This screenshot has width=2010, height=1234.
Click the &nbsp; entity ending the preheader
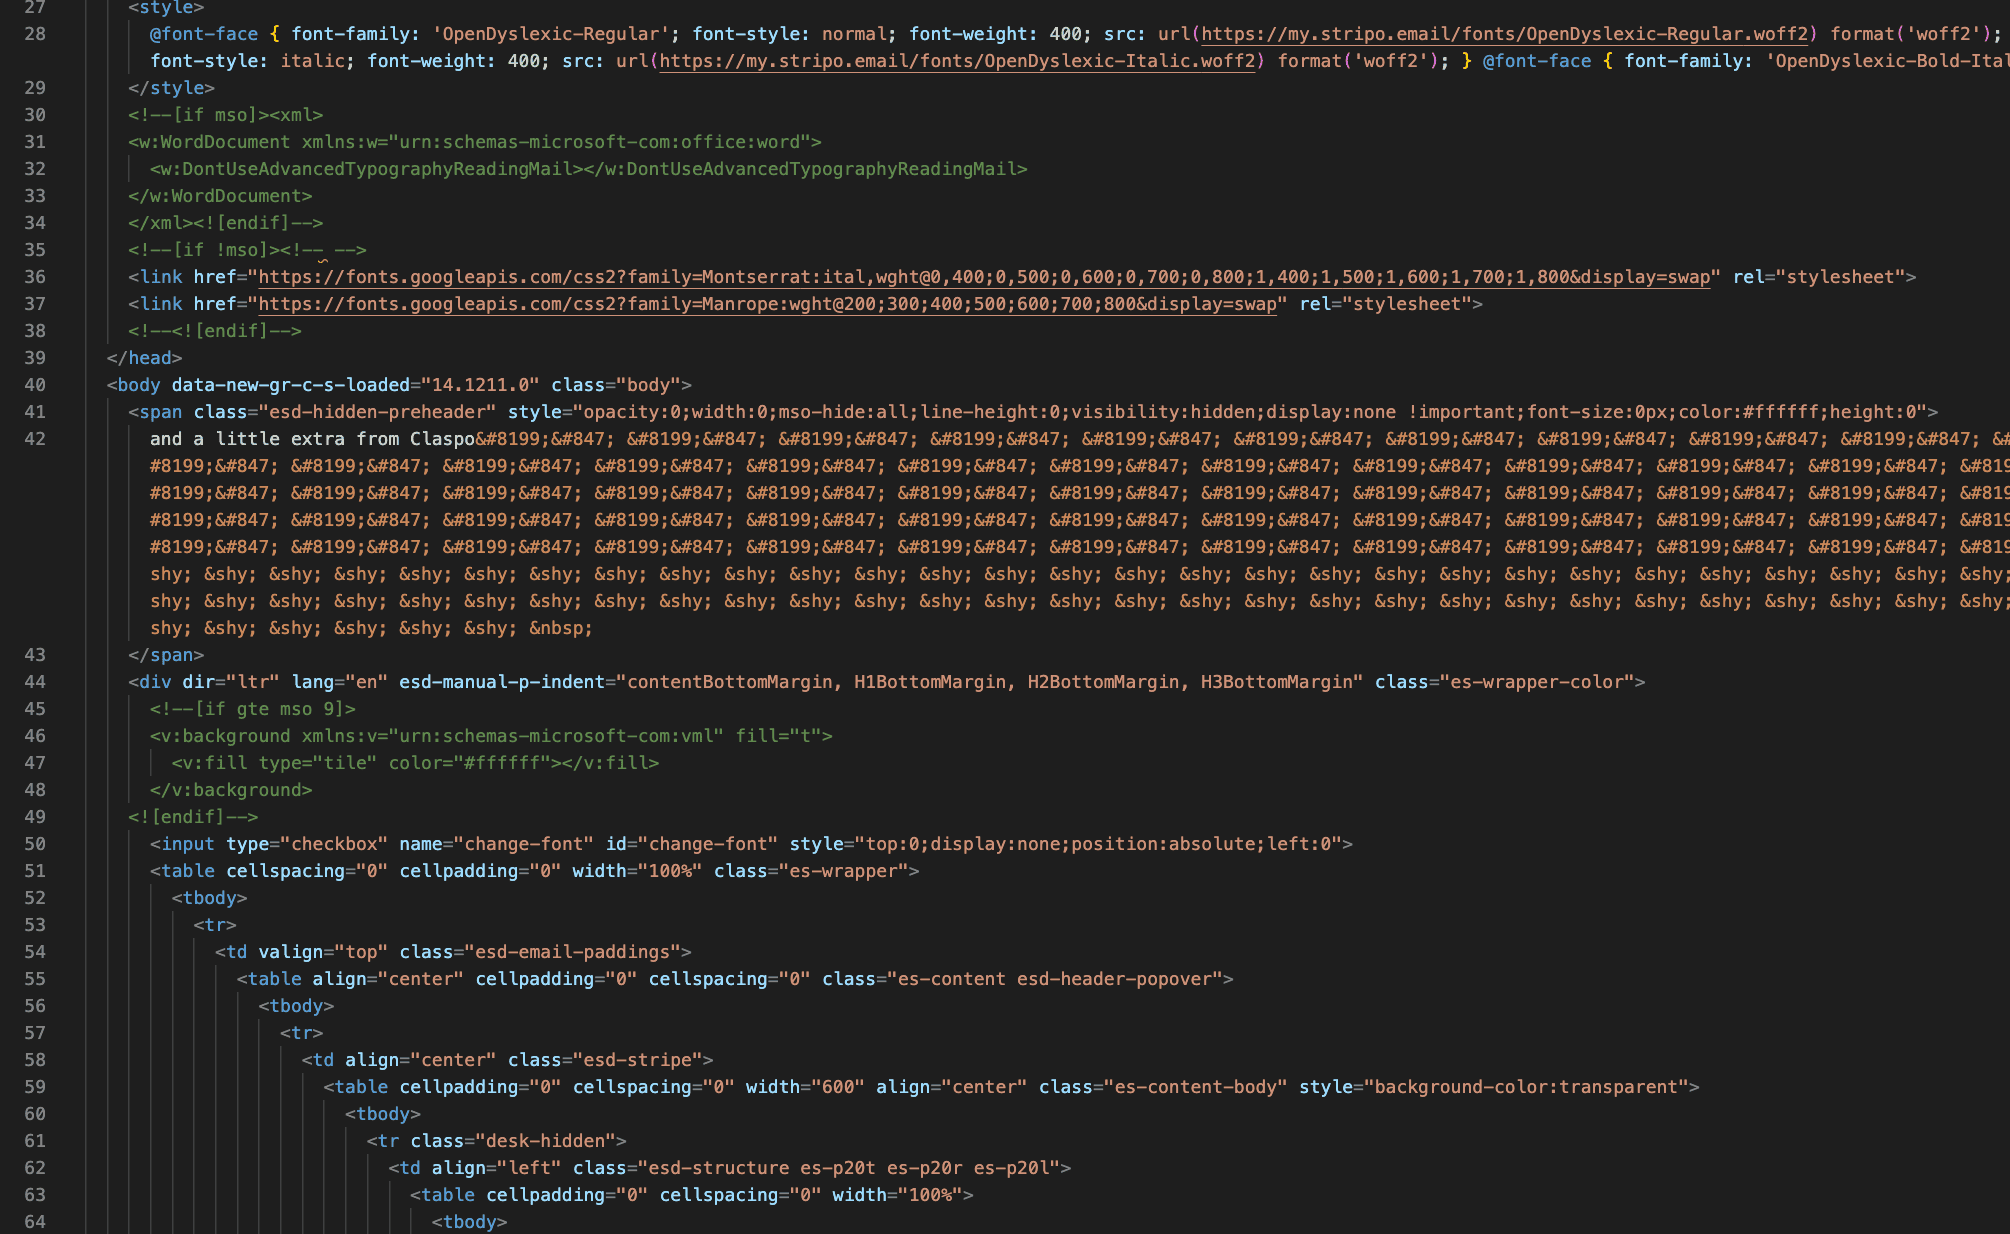[560, 628]
